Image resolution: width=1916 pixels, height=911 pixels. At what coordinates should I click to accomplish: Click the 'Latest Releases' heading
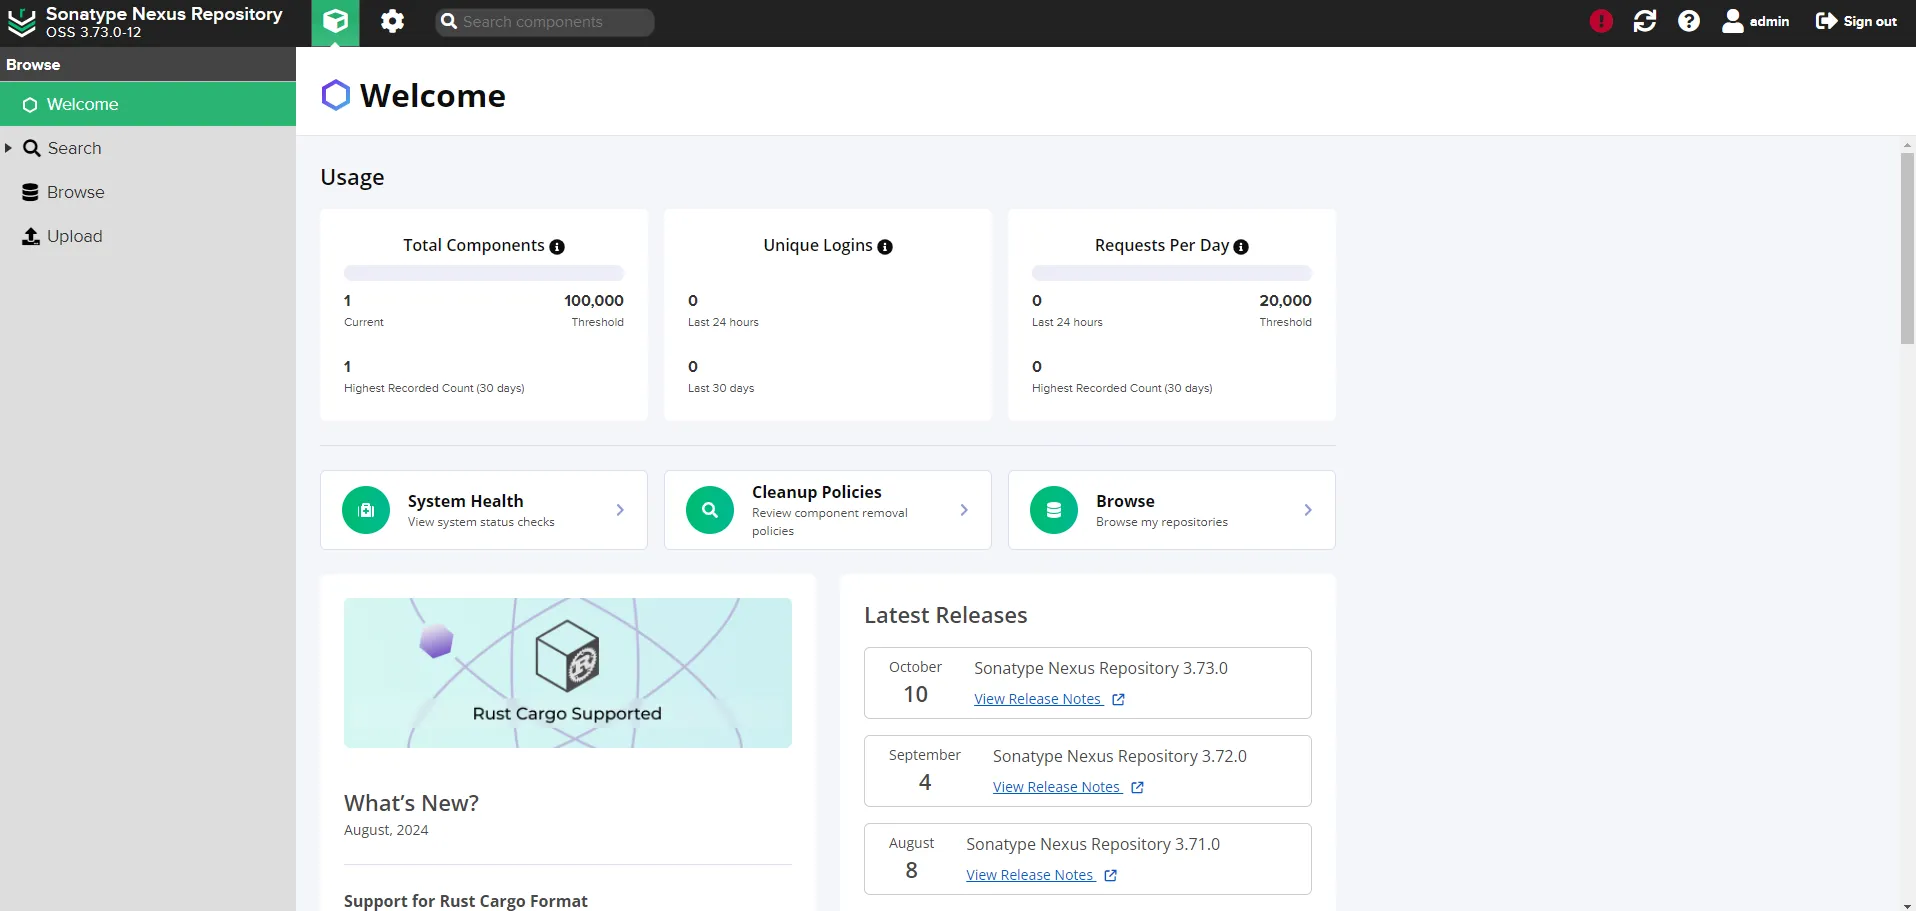(x=946, y=615)
